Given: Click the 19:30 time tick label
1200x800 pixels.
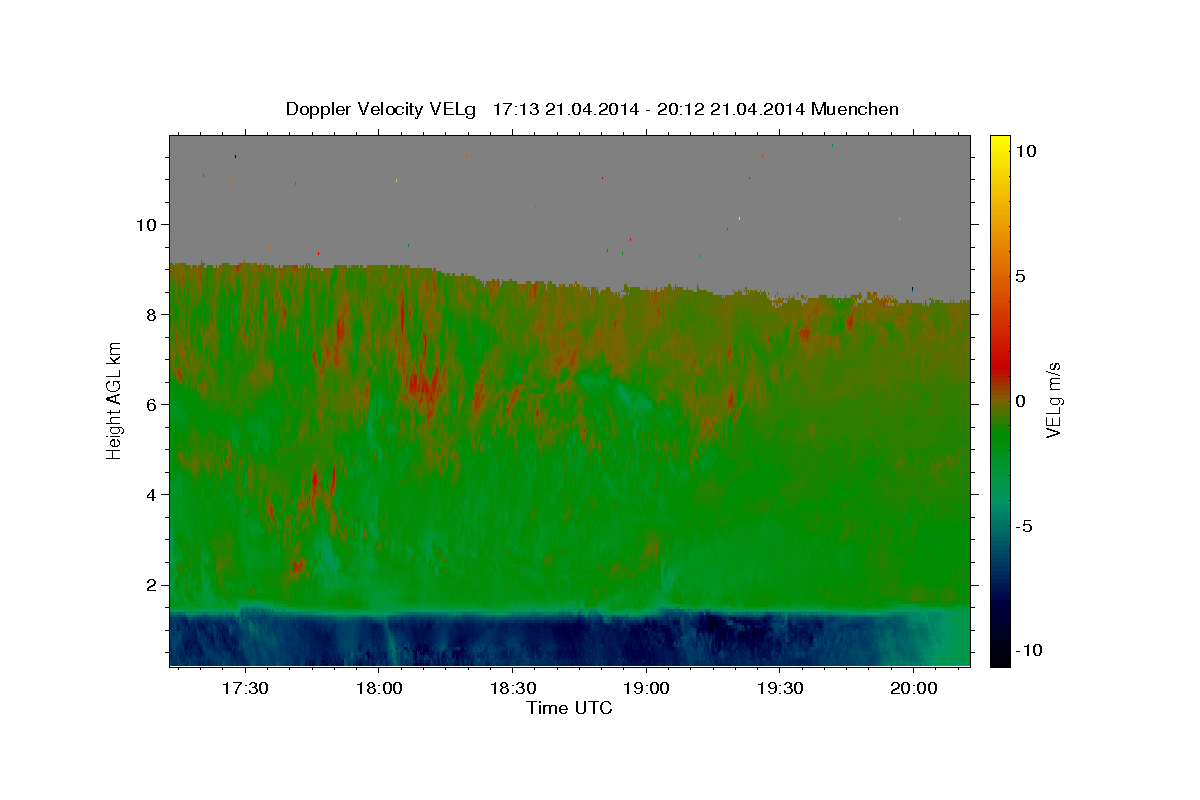Looking at the screenshot, I should 780,689.
